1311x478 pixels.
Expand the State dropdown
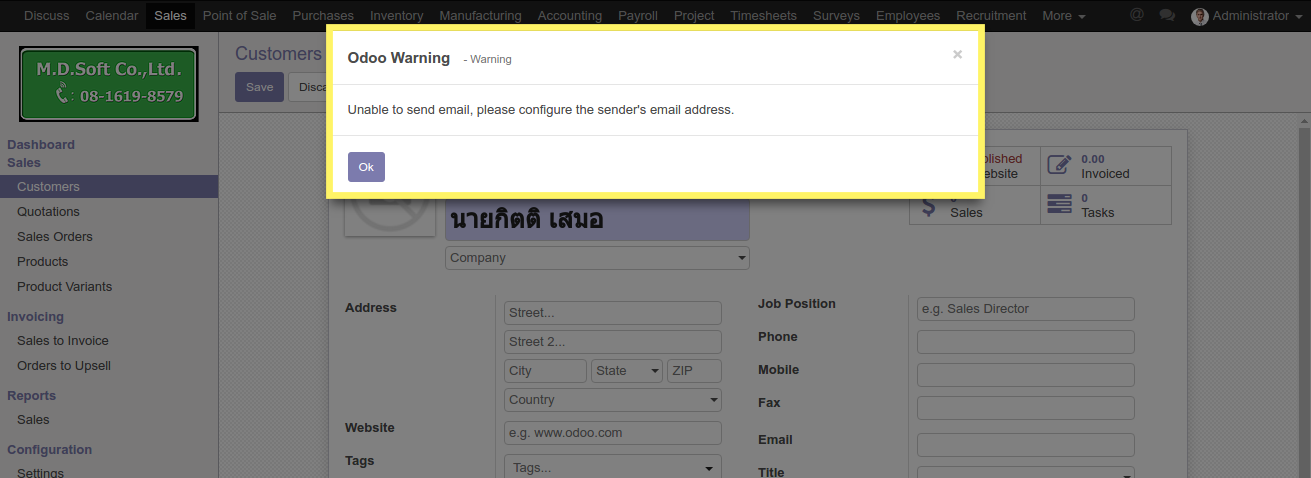pyautogui.click(x=627, y=371)
